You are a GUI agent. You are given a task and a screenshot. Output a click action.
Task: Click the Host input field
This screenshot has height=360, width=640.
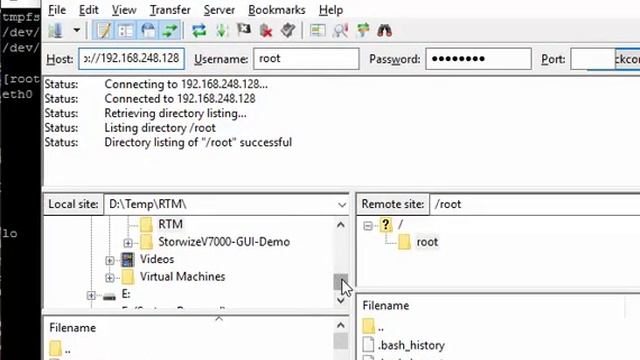pyautogui.click(x=131, y=59)
